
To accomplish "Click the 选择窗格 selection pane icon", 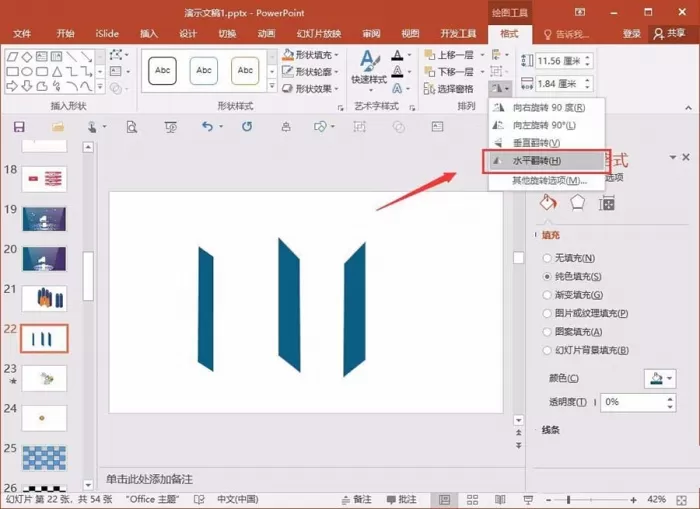I will click(448, 89).
